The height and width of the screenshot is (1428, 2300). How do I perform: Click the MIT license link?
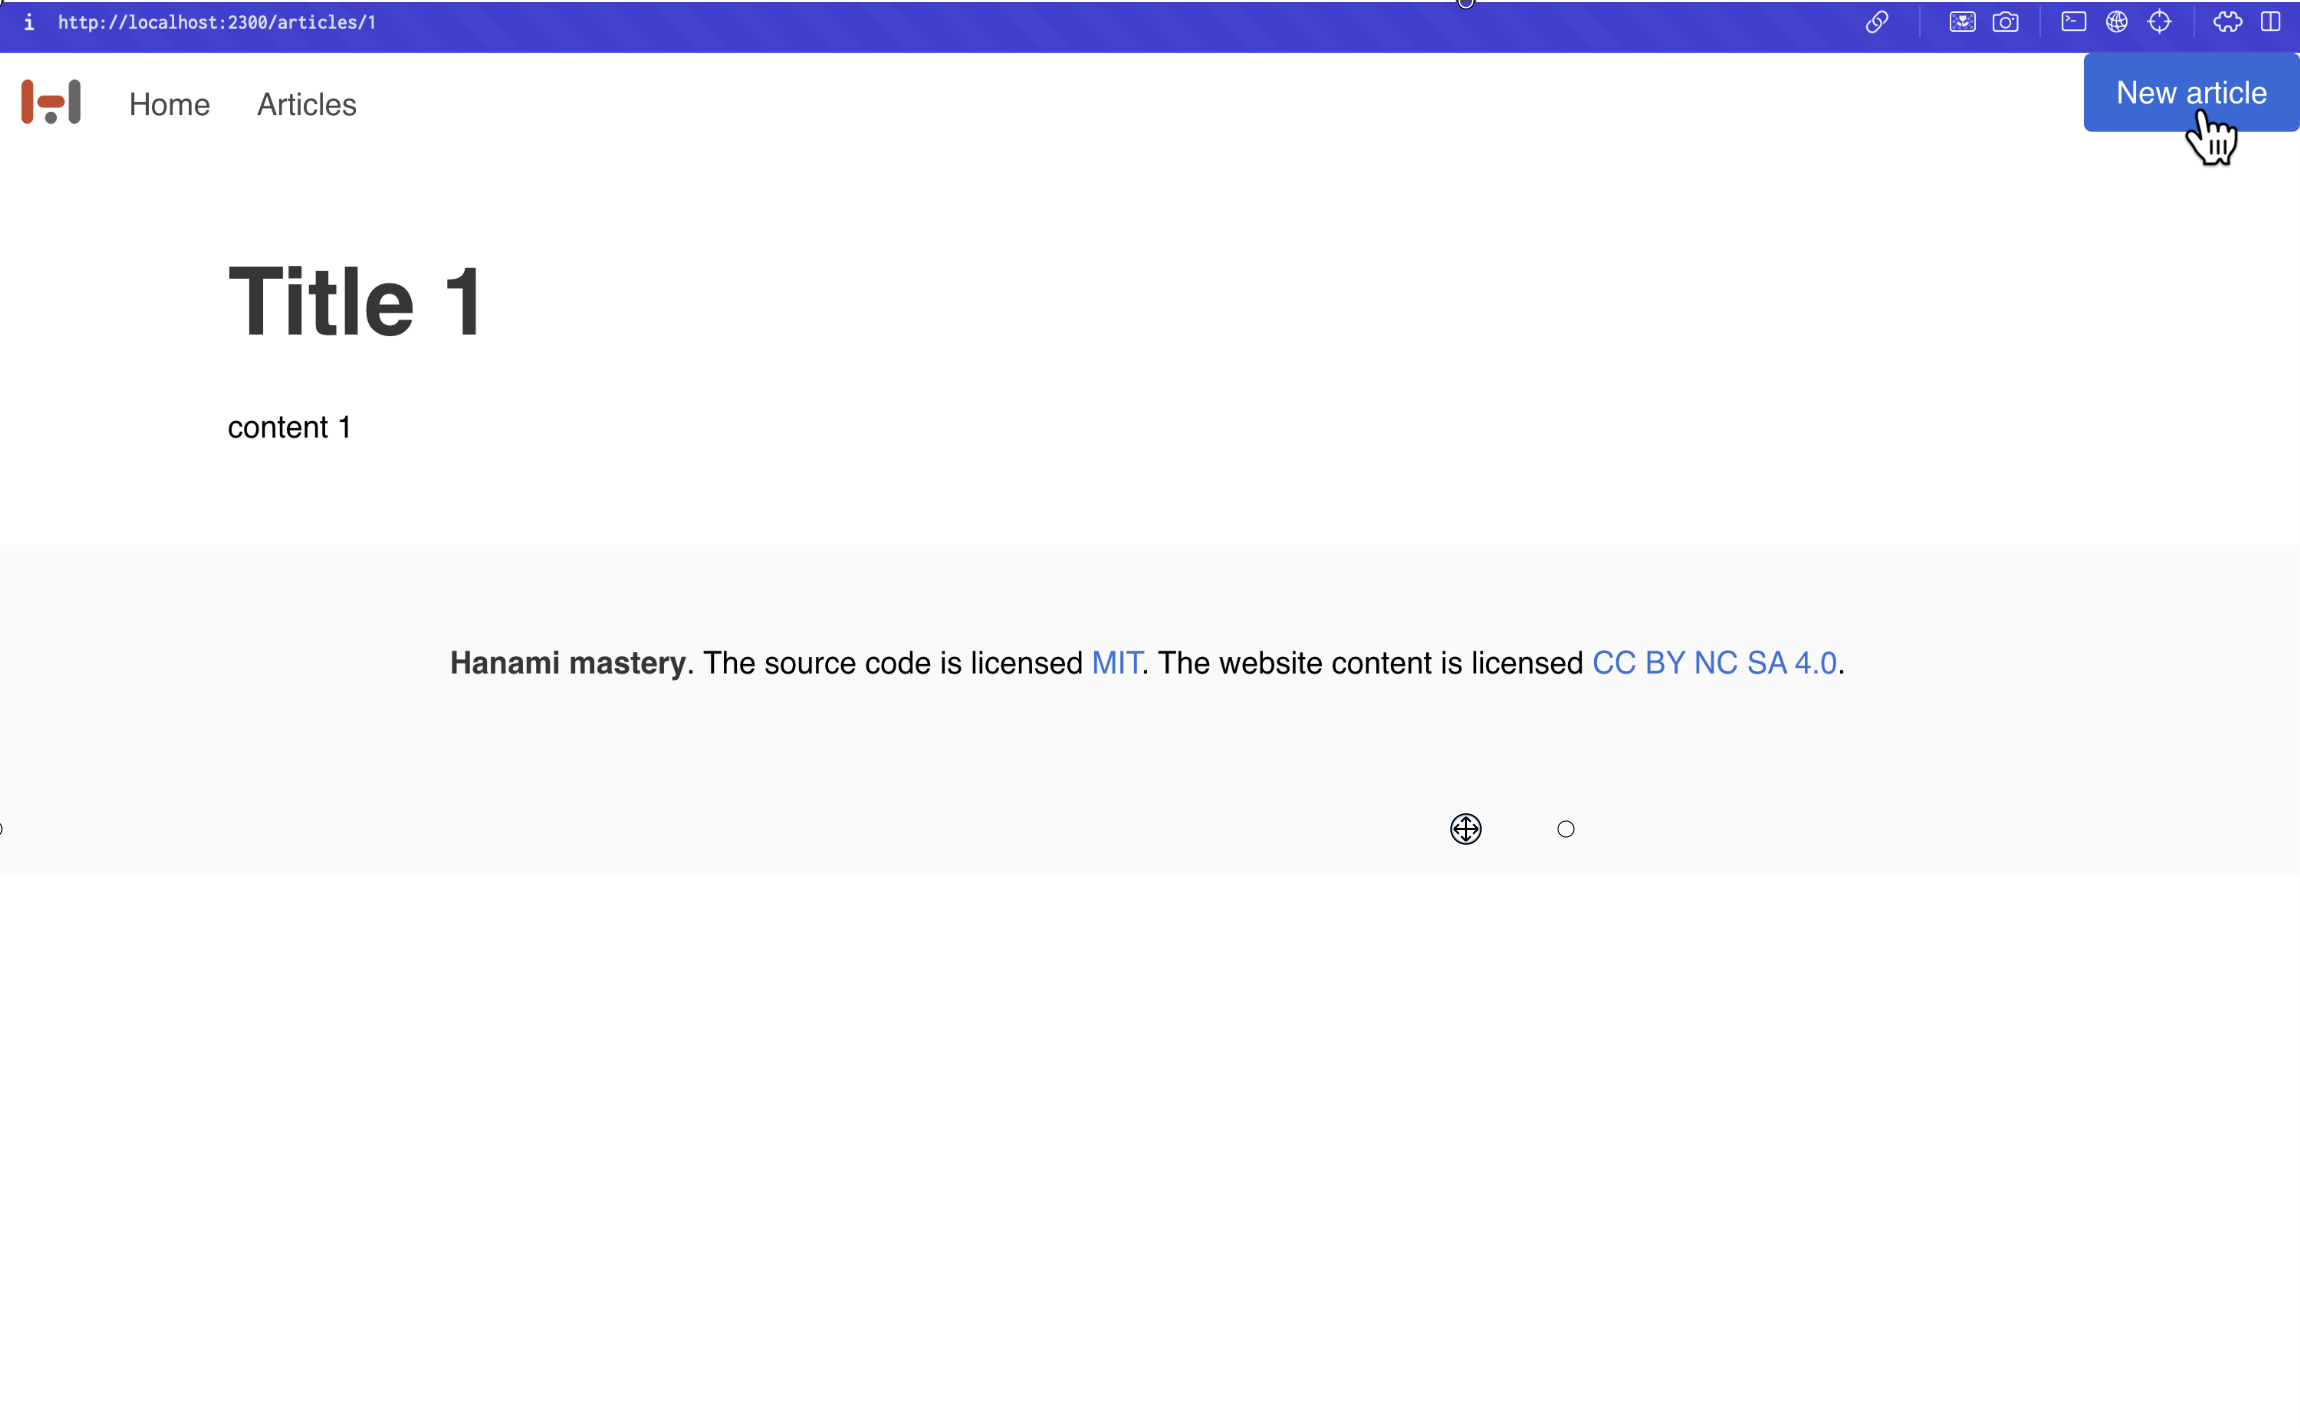1117,661
